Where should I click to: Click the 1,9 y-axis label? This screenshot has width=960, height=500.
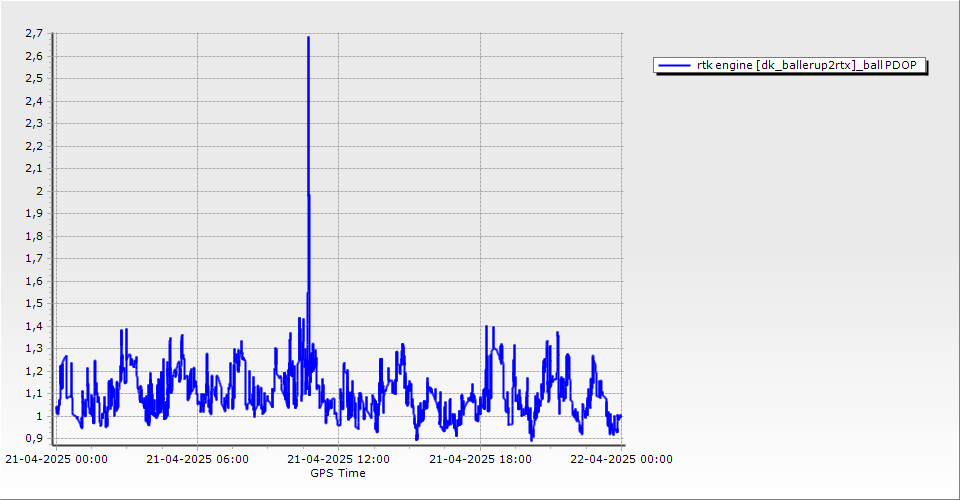pos(34,214)
